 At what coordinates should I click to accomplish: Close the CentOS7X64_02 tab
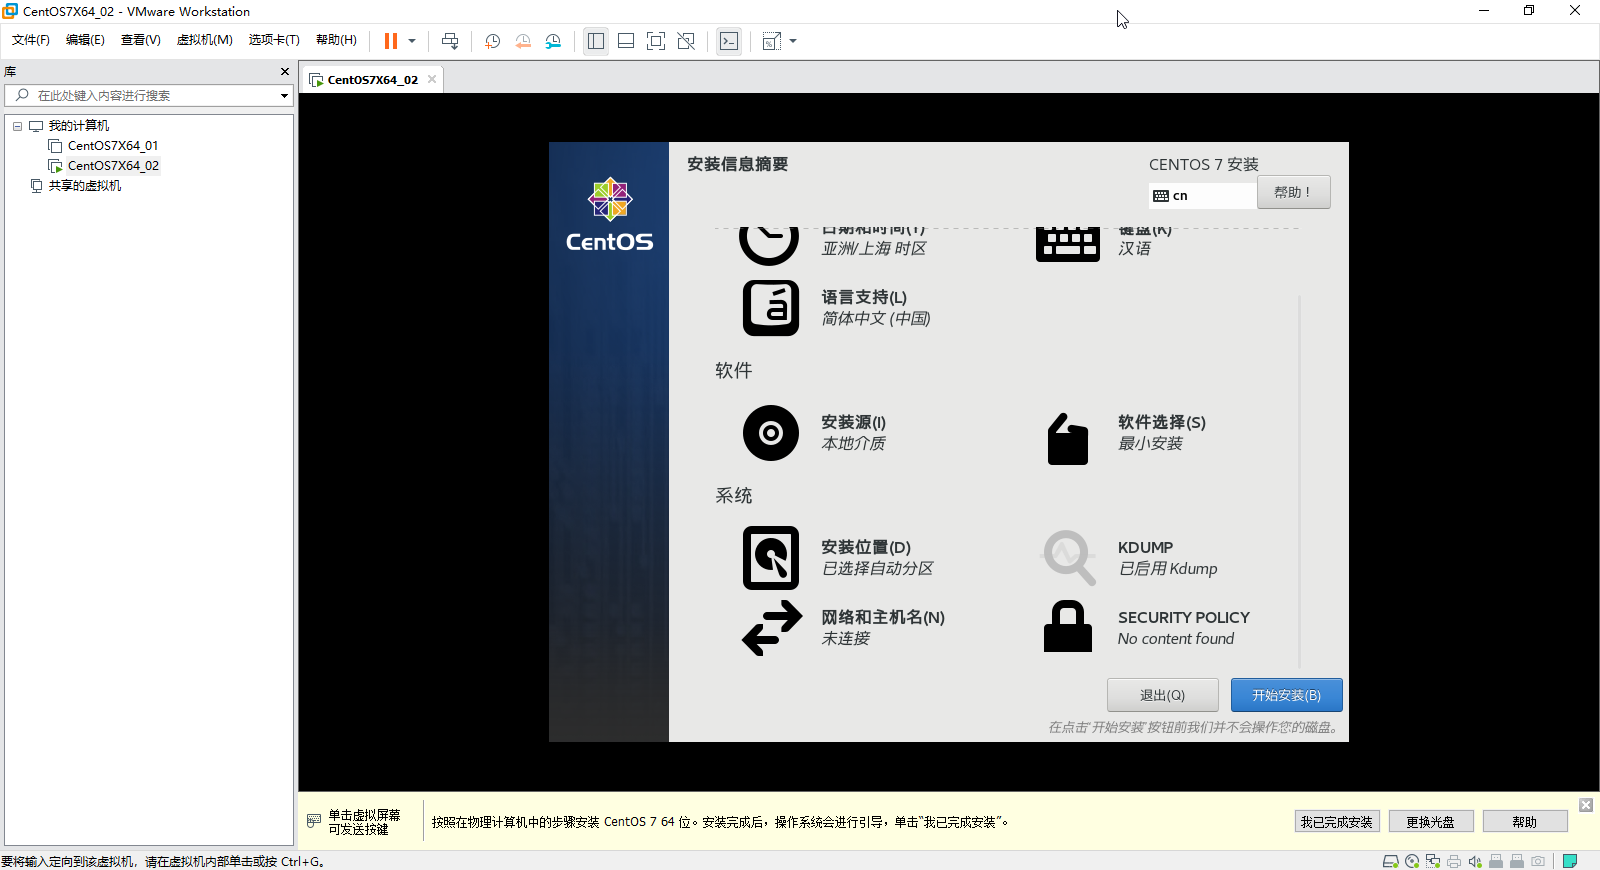pos(432,79)
